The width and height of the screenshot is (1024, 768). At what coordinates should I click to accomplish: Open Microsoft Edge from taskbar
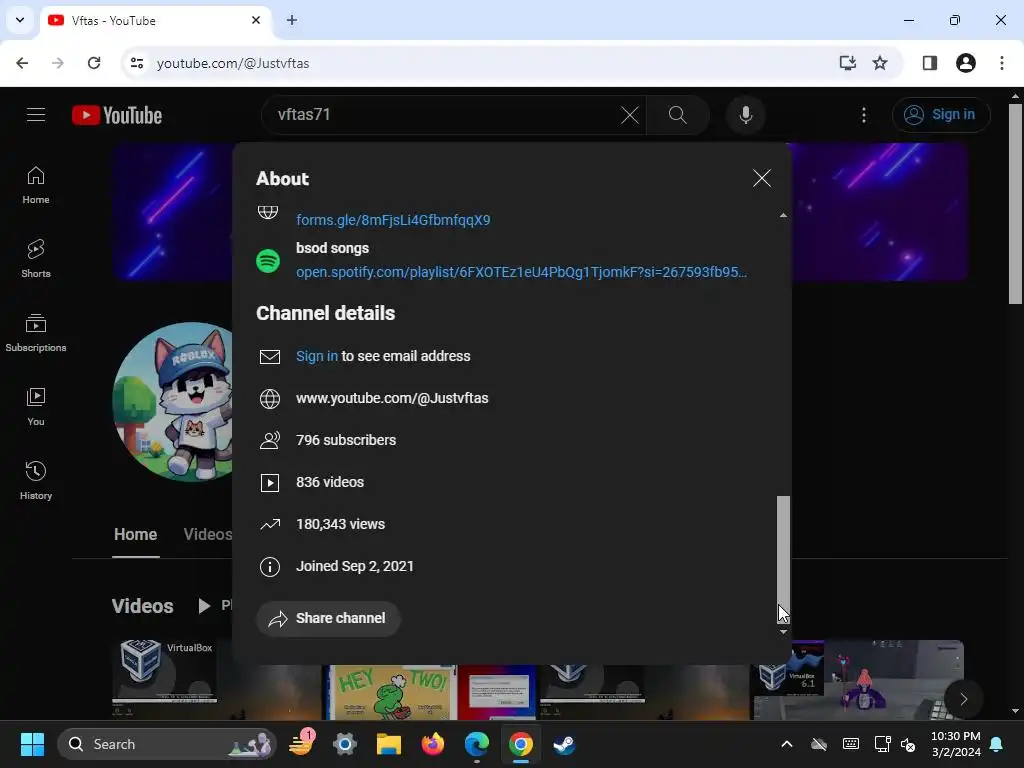click(476, 744)
